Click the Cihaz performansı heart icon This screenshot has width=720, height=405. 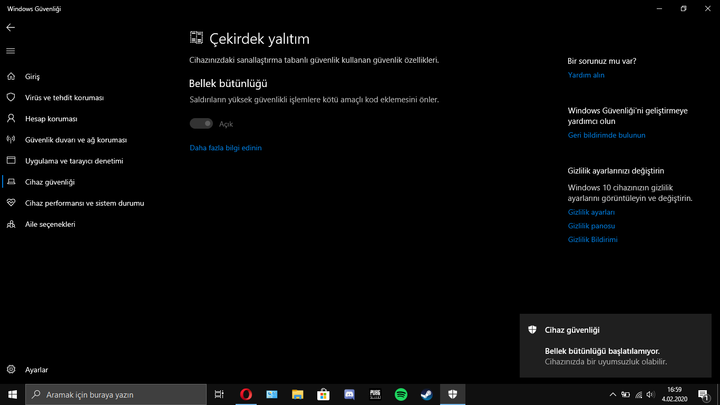tap(11, 203)
